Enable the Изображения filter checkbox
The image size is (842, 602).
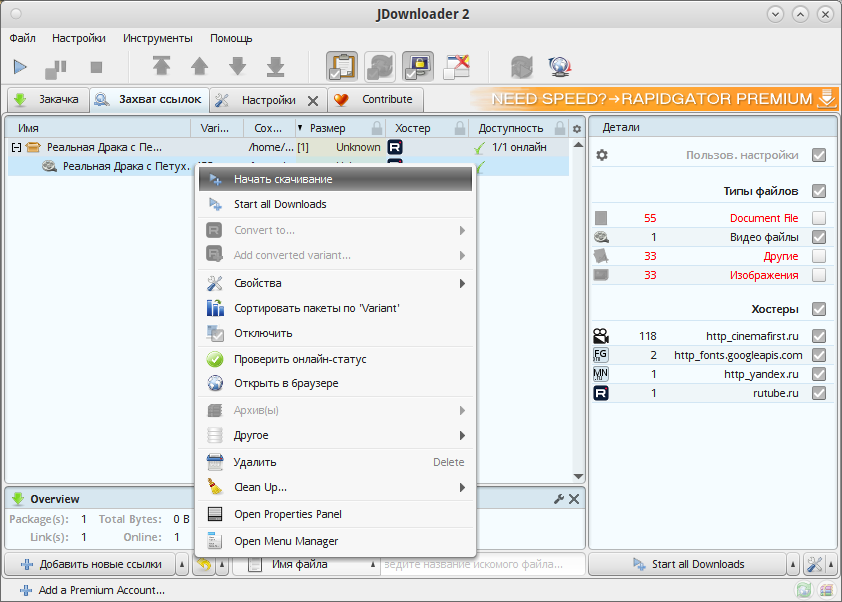[x=819, y=275]
